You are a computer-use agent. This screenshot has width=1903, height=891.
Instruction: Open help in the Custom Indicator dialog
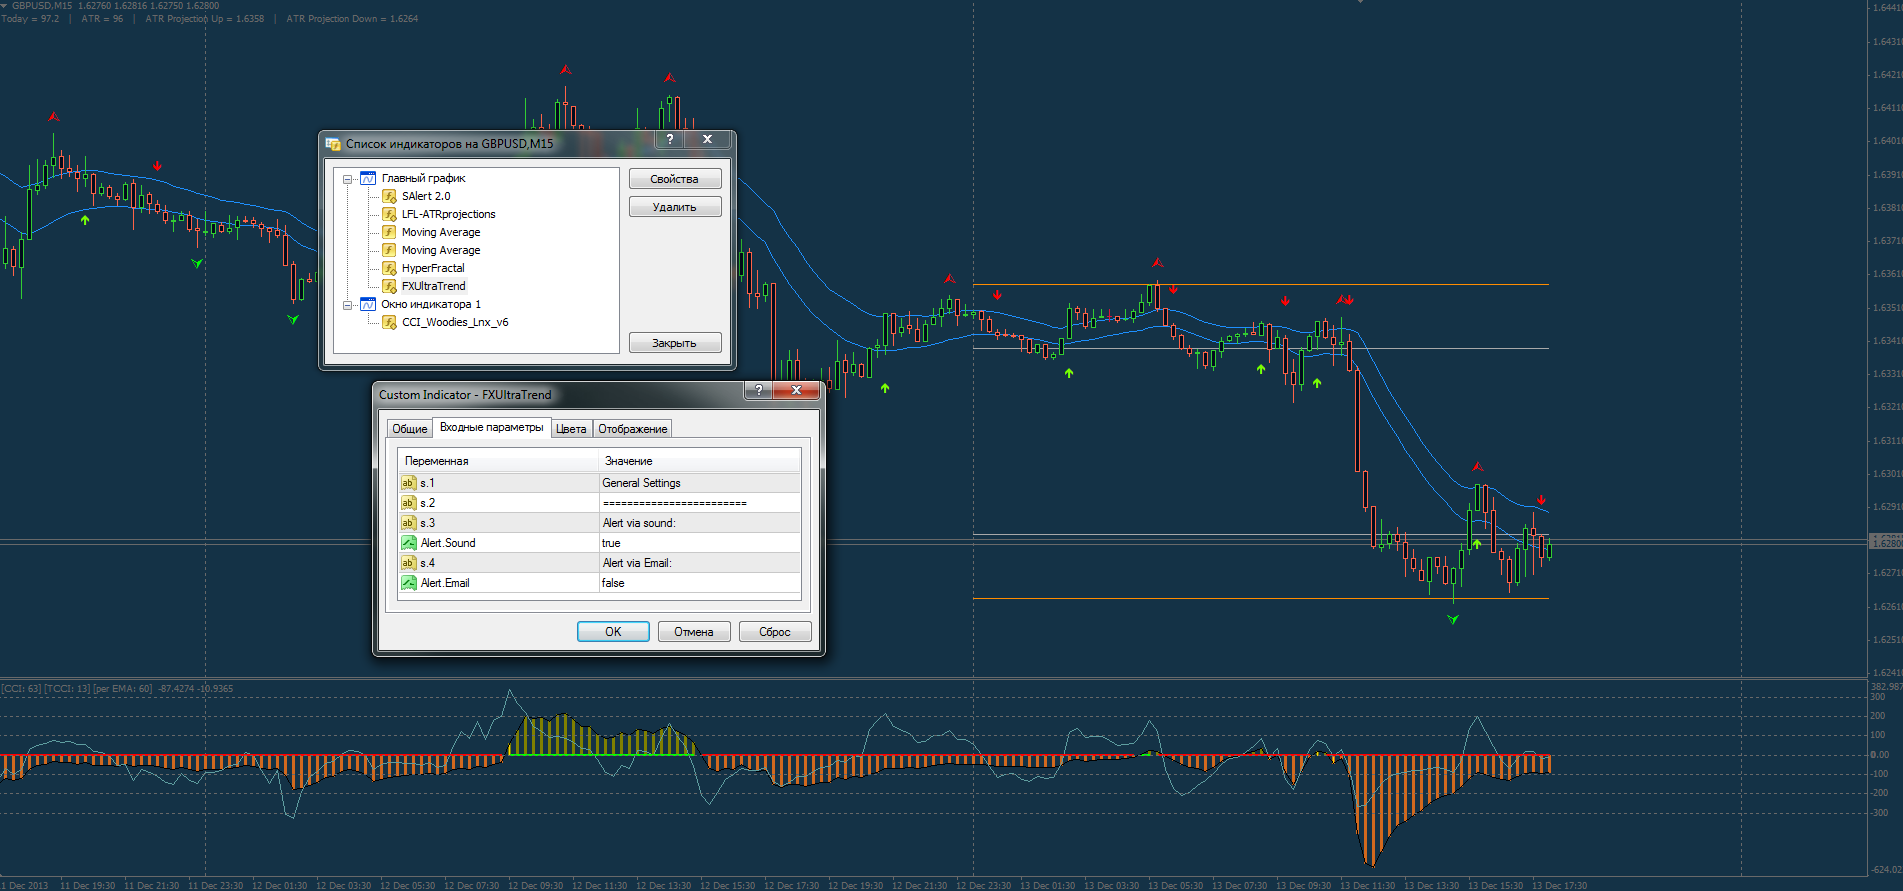[759, 390]
